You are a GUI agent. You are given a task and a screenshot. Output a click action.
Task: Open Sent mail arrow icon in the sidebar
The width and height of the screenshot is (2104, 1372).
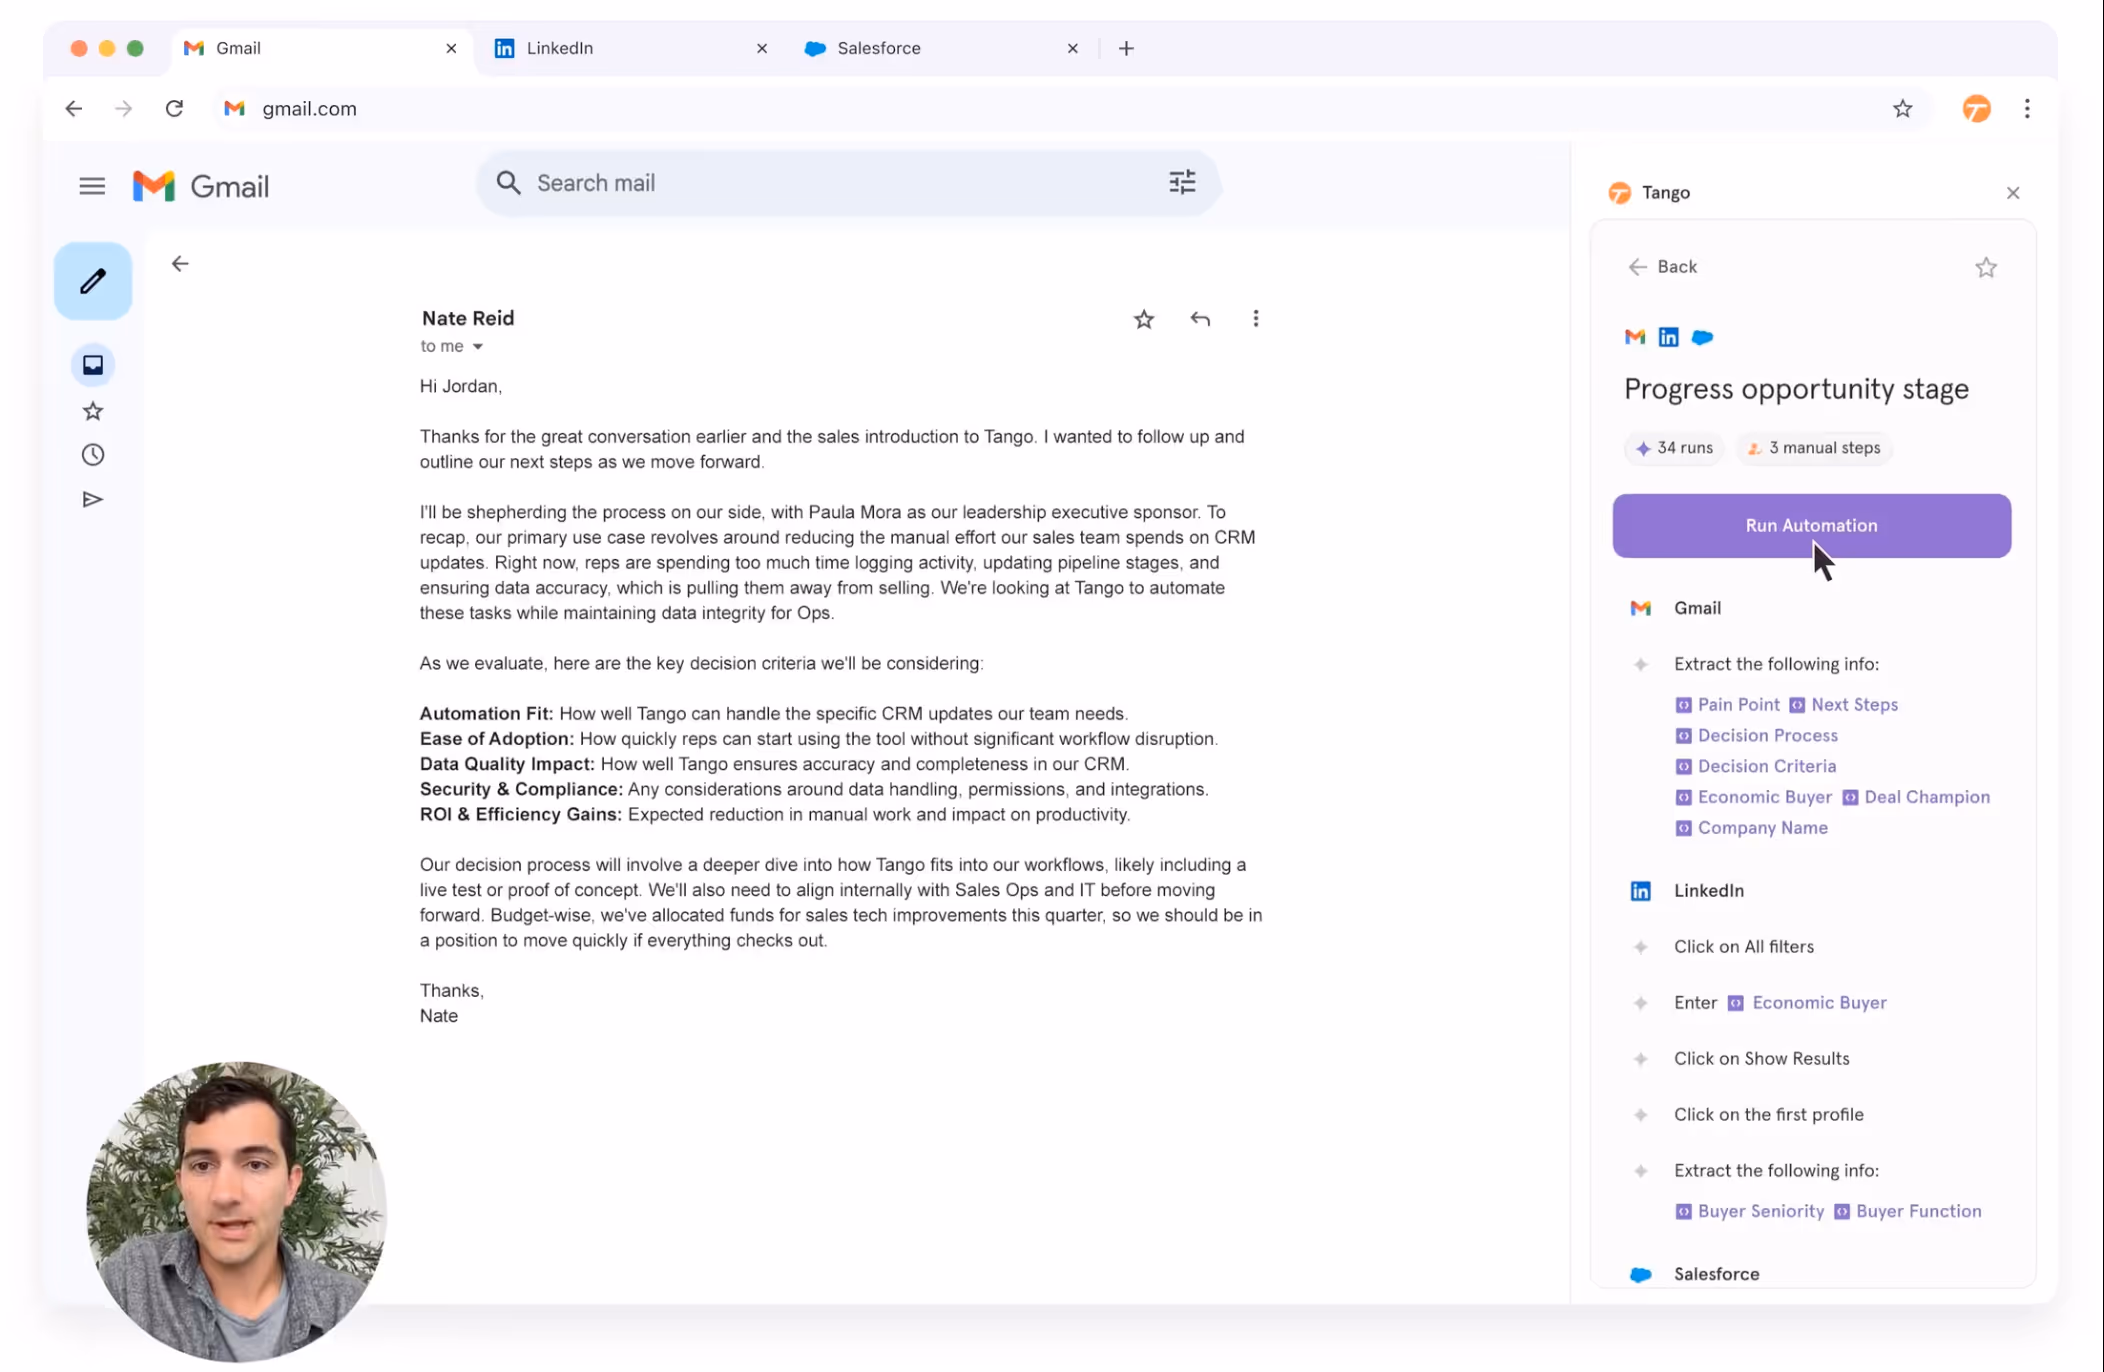[x=93, y=499]
